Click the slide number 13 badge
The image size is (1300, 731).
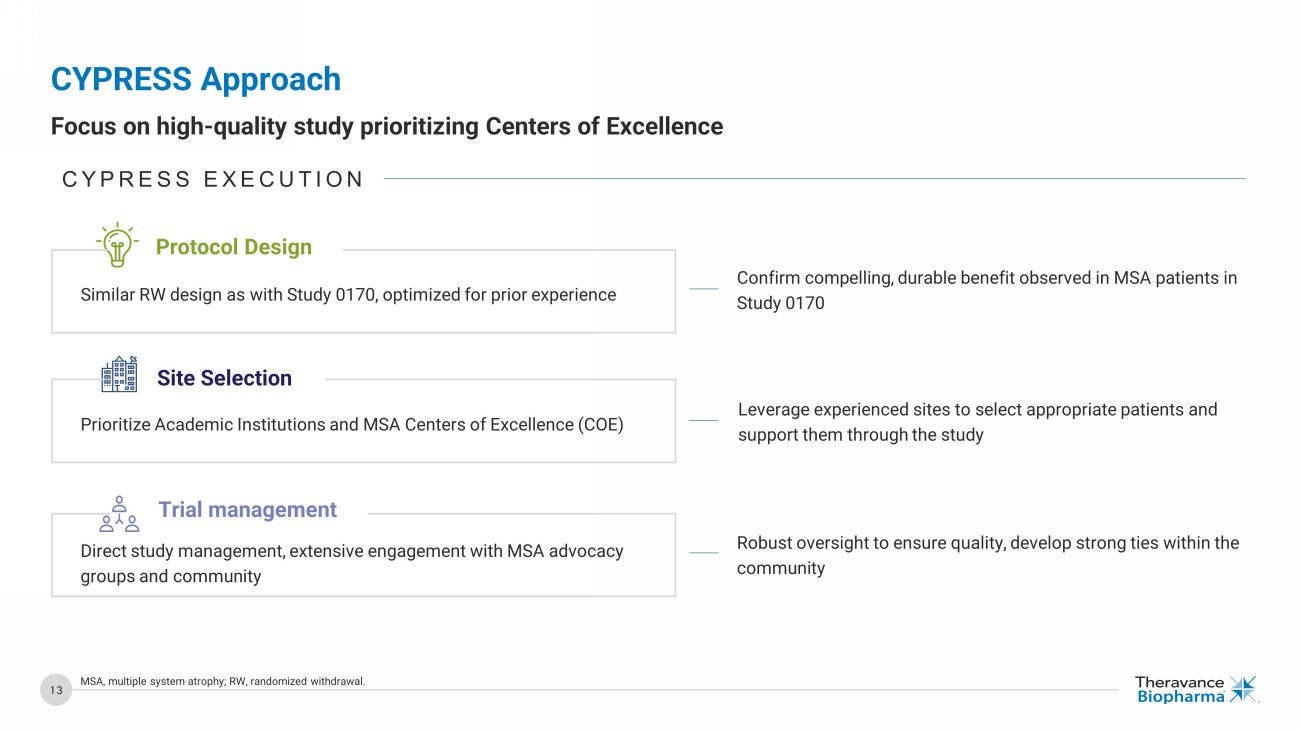(56, 690)
